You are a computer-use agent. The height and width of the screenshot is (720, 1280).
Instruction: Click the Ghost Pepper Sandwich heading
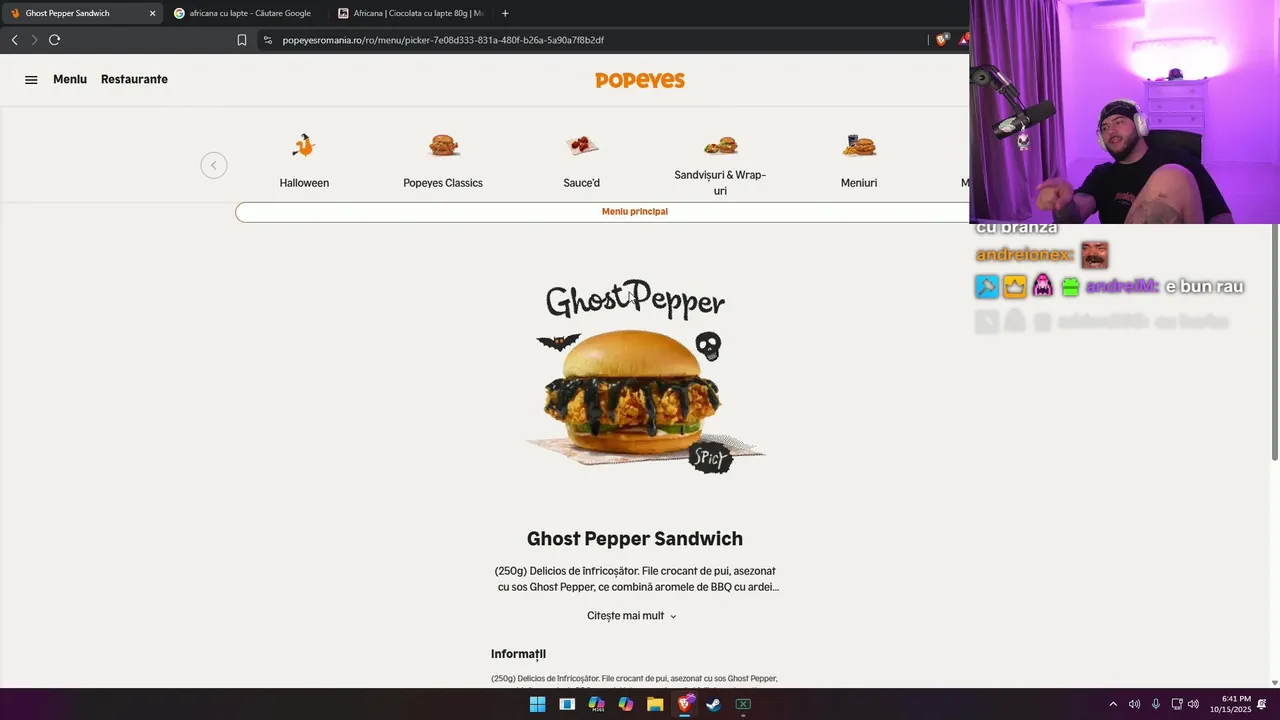[635, 539]
